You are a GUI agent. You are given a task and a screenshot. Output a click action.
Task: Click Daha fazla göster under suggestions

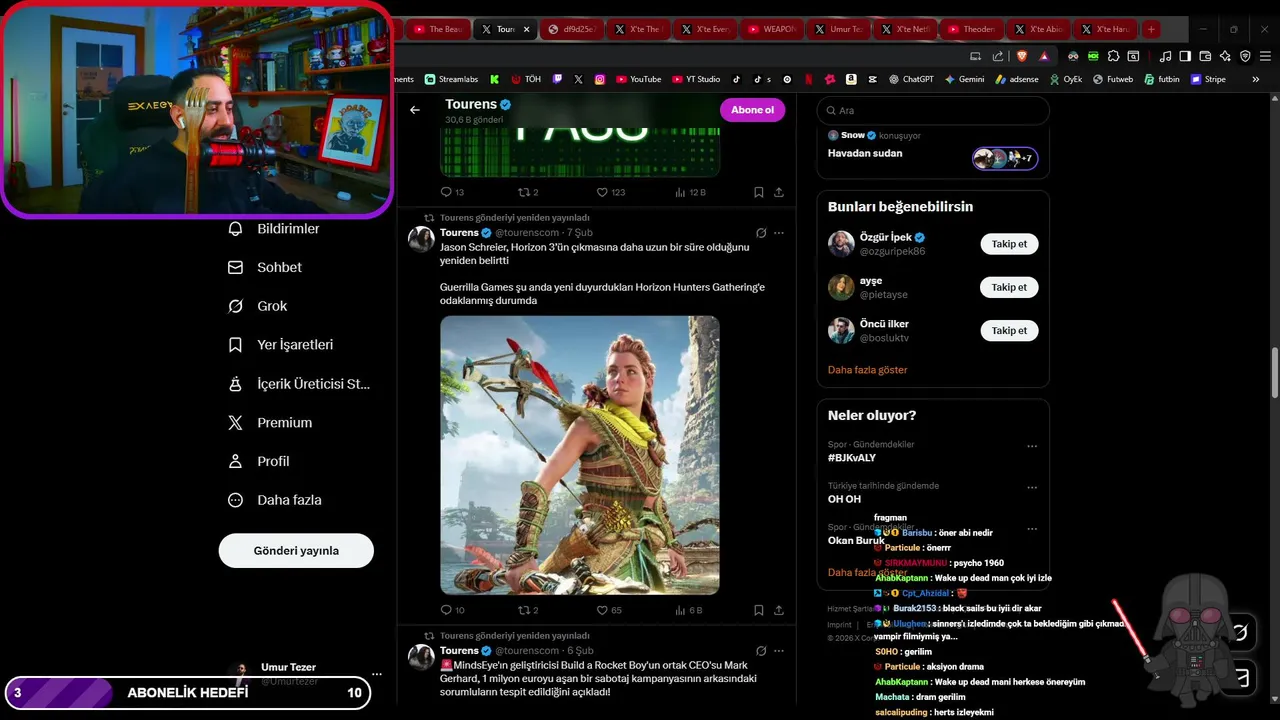[867, 370]
